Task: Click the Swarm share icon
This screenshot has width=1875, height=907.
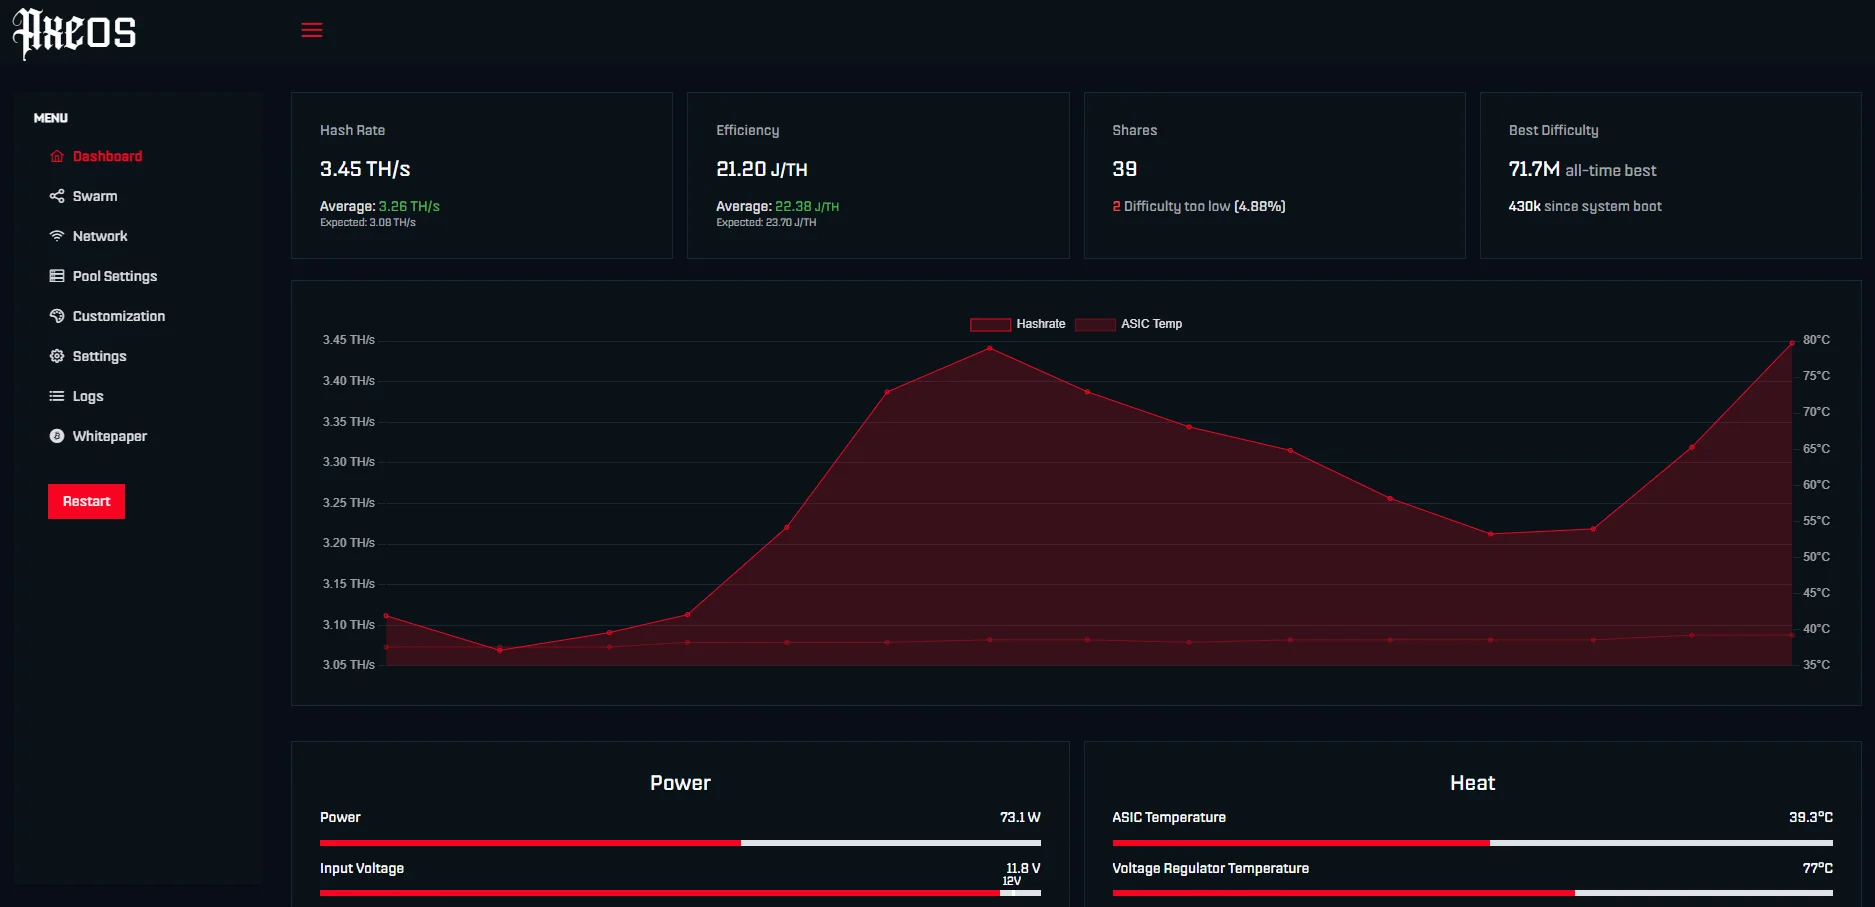Action: tap(57, 196)
